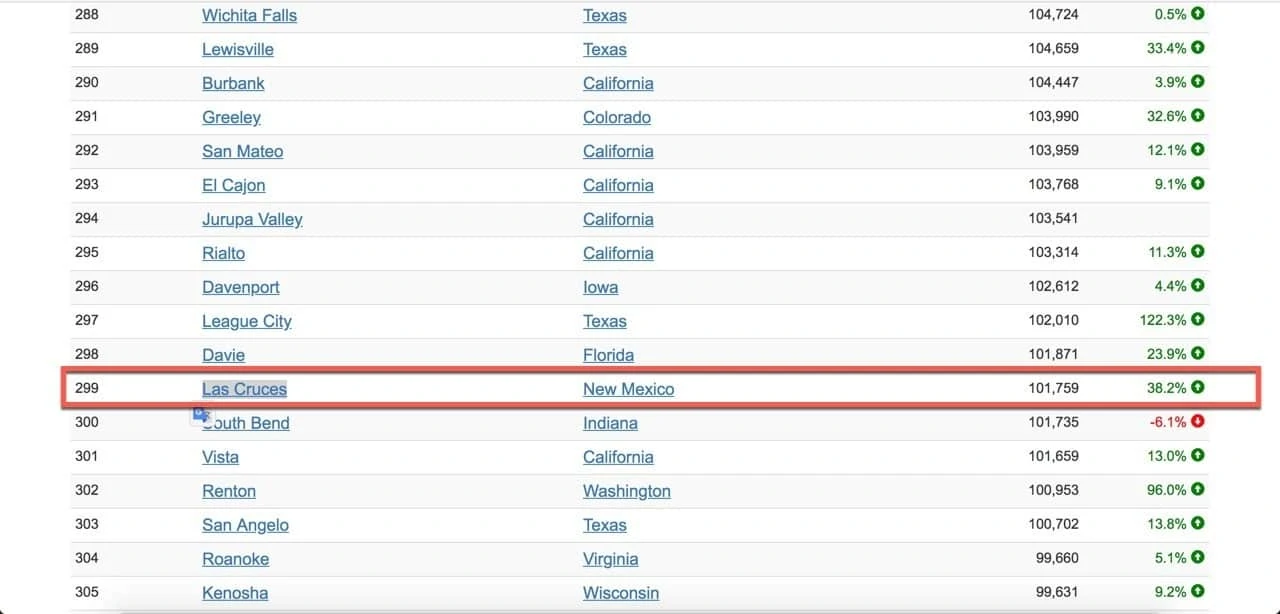Open the Greeley city link
Viewport: 1280px width, 614px height.
coord(231,117)
